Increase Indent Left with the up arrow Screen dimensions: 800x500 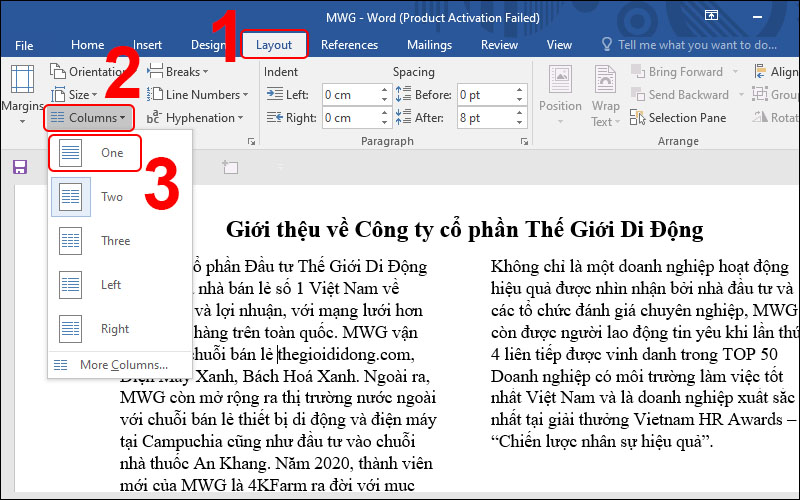coord(385,90)
